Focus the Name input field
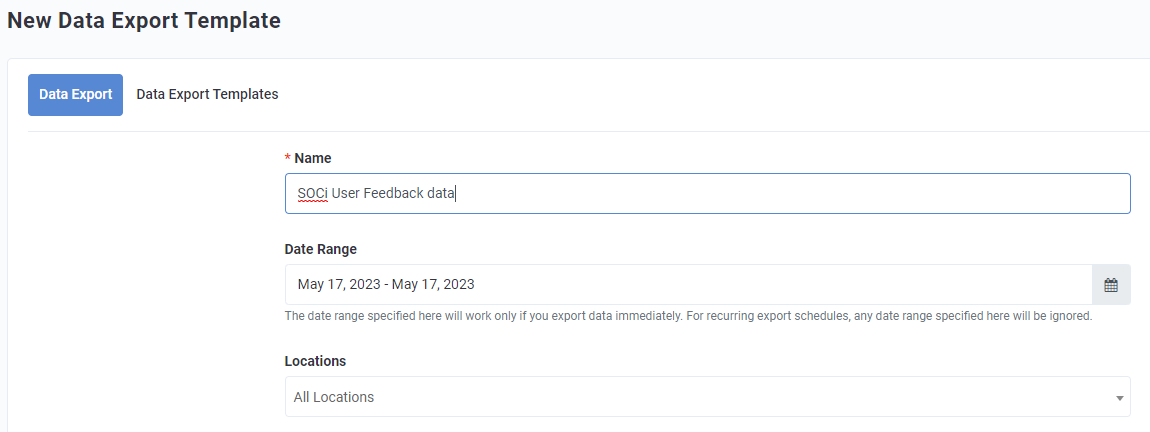Screen dimensions: 1150x432 [x=708, y=194]
